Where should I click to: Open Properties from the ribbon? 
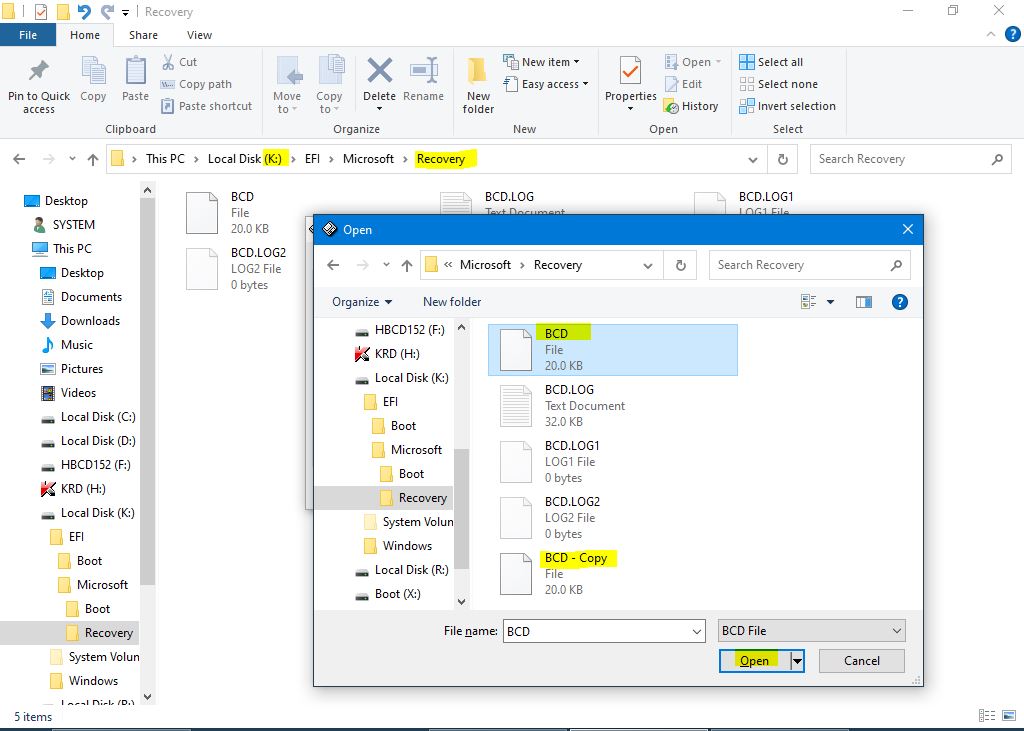pyautogui.click(x=630, y=74)
